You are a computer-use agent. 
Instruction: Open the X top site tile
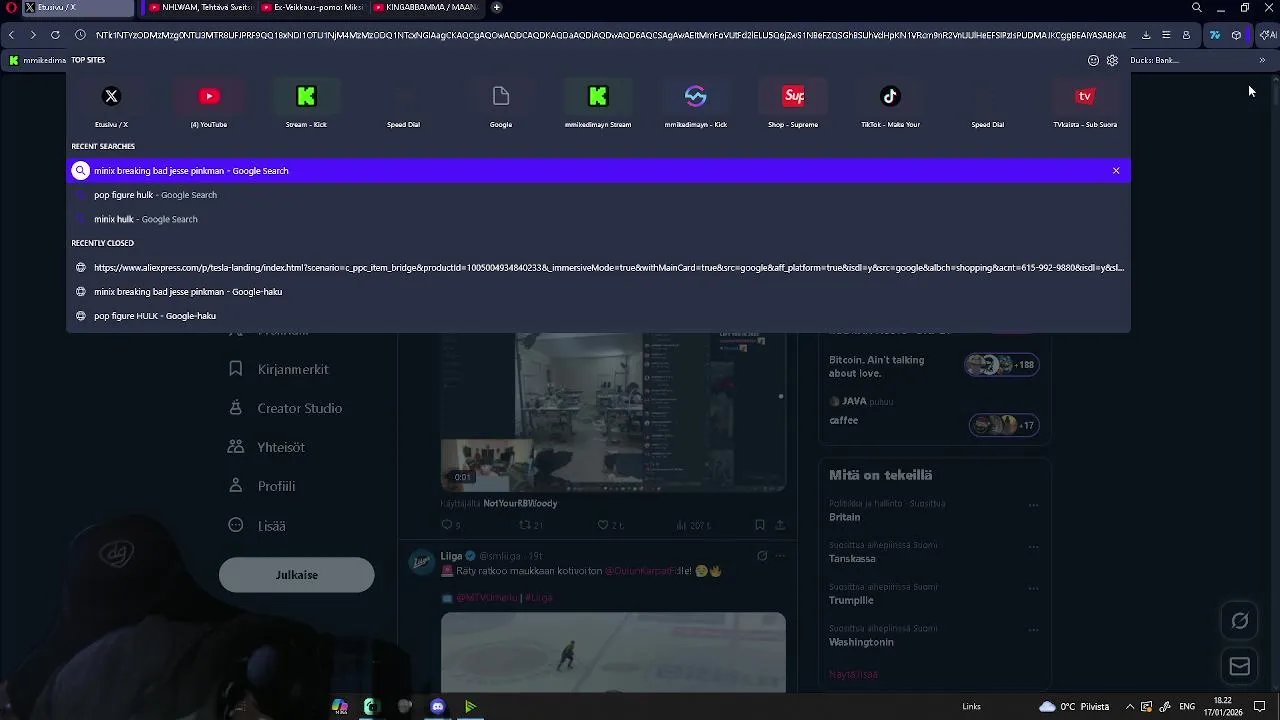(111, 104)
